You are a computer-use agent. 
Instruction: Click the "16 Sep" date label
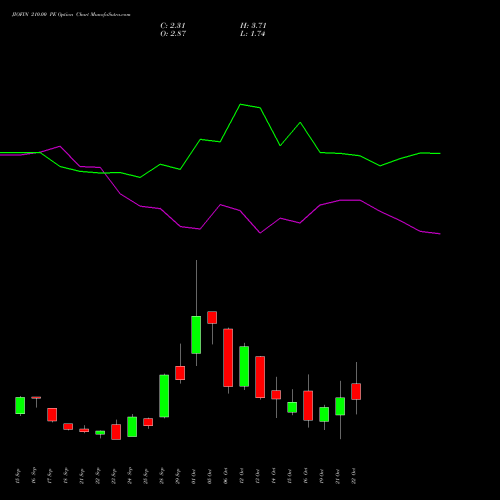click(34, 476)
